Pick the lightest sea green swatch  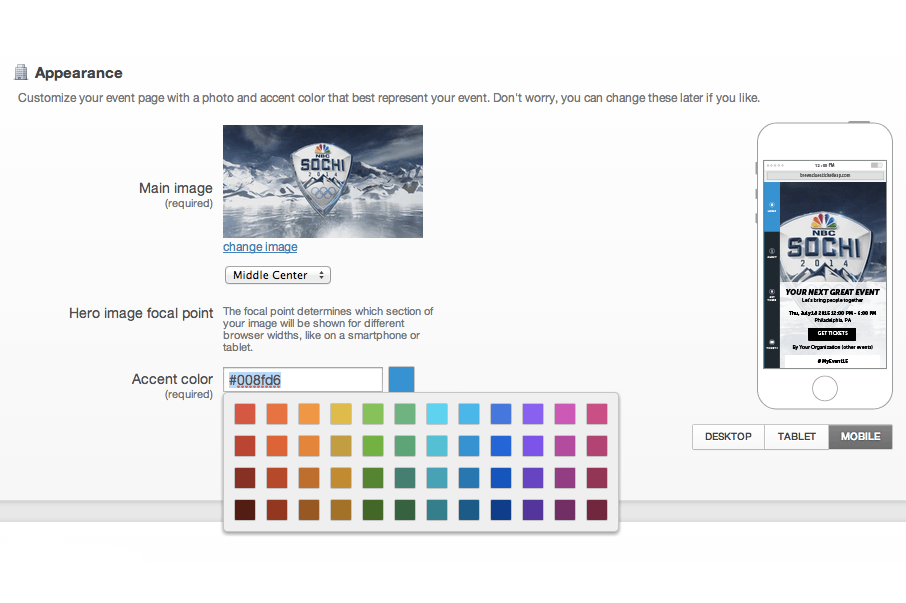(x=405, y=414)
